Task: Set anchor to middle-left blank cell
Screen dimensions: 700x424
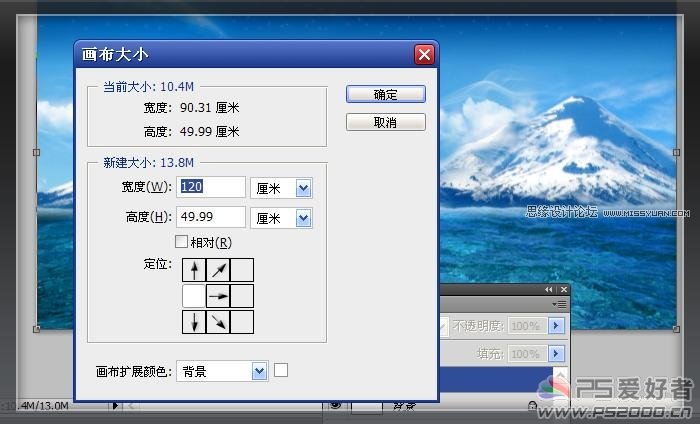Action: click(194, 296)
